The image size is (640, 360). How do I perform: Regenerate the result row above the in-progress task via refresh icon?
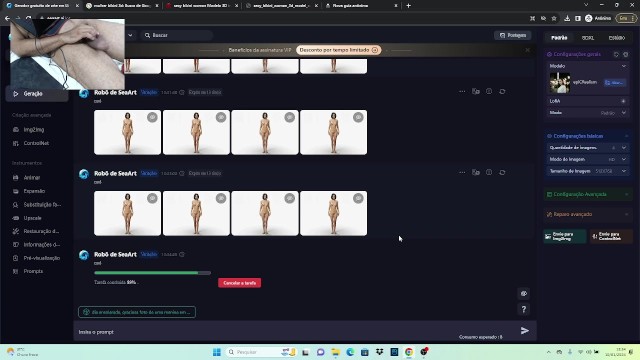(502, 173)
